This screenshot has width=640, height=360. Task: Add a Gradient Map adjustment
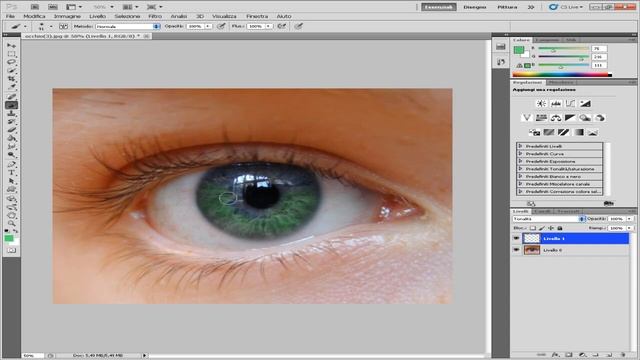point(578,132)
